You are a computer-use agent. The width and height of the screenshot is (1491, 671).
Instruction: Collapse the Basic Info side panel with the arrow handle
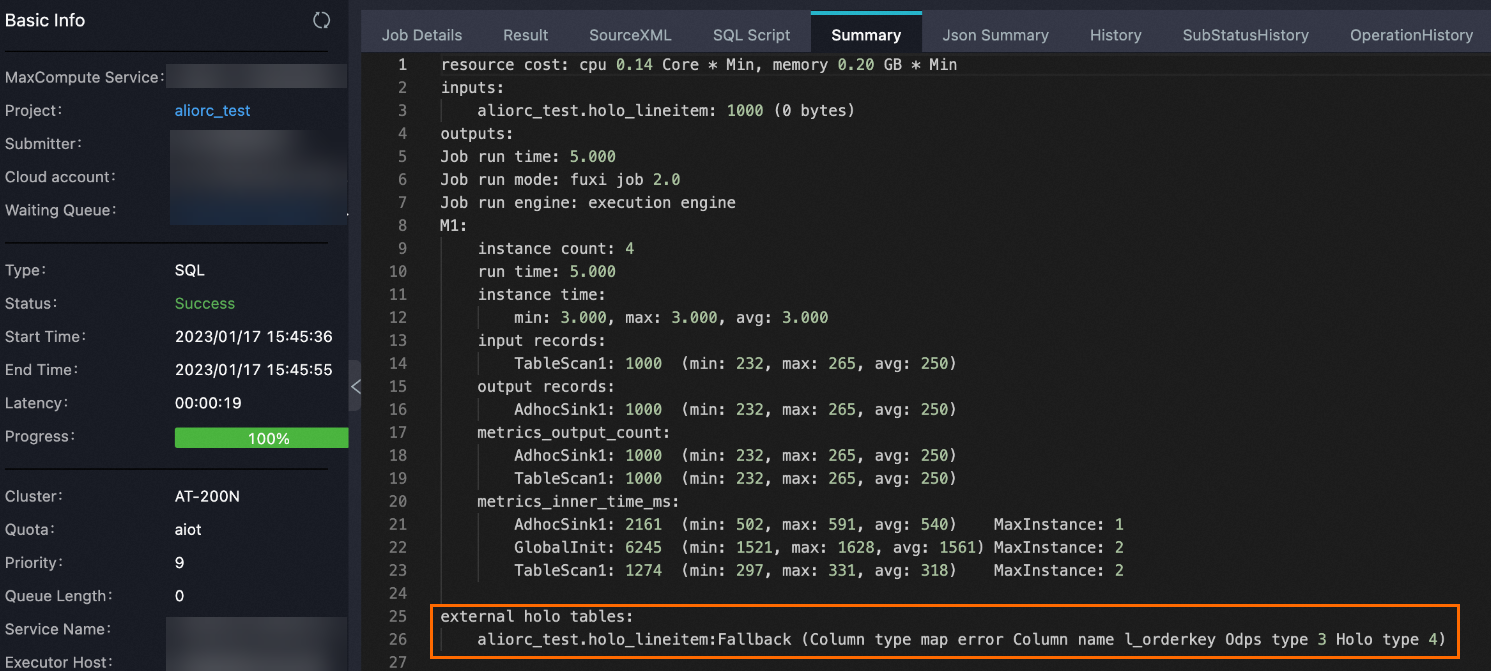(x=355, y=386)
